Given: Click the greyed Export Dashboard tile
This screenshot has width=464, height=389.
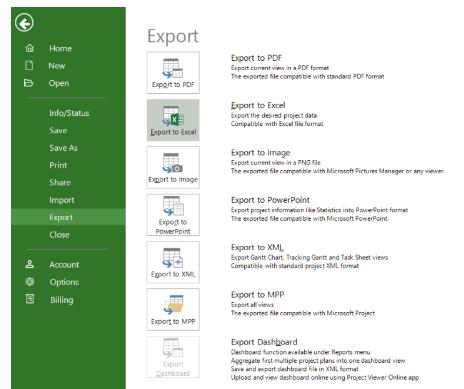Looking at the screenshot, I should click(173, 357).
